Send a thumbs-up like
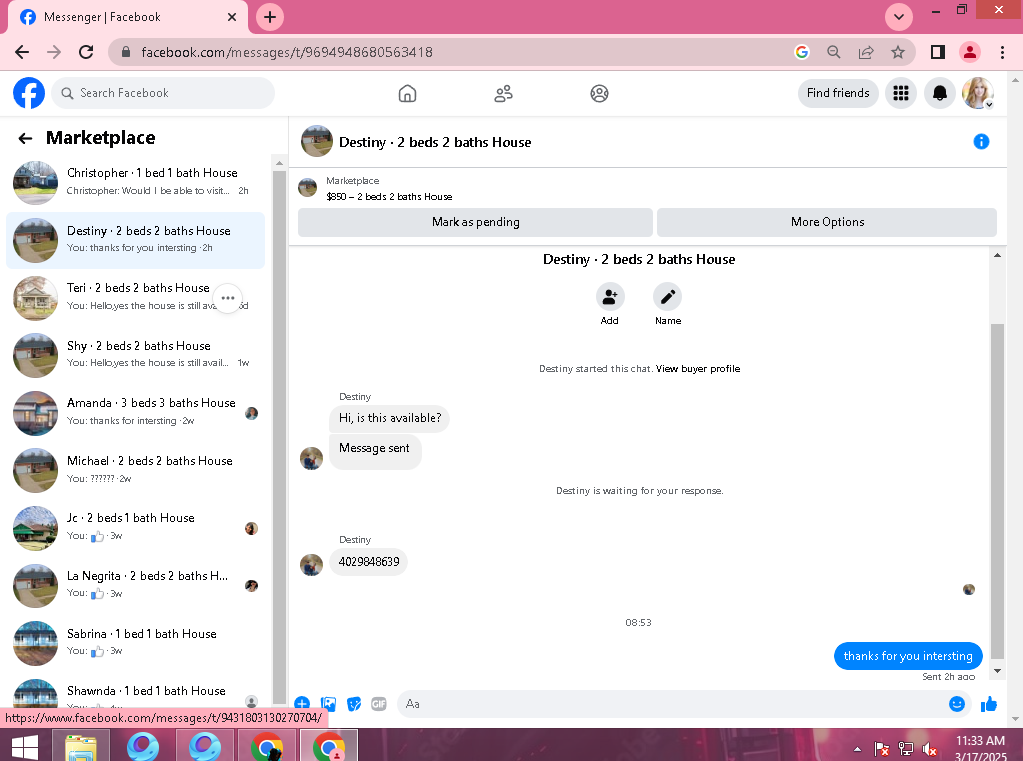This screenshot has width=1023, height=761. pos(988,704)
